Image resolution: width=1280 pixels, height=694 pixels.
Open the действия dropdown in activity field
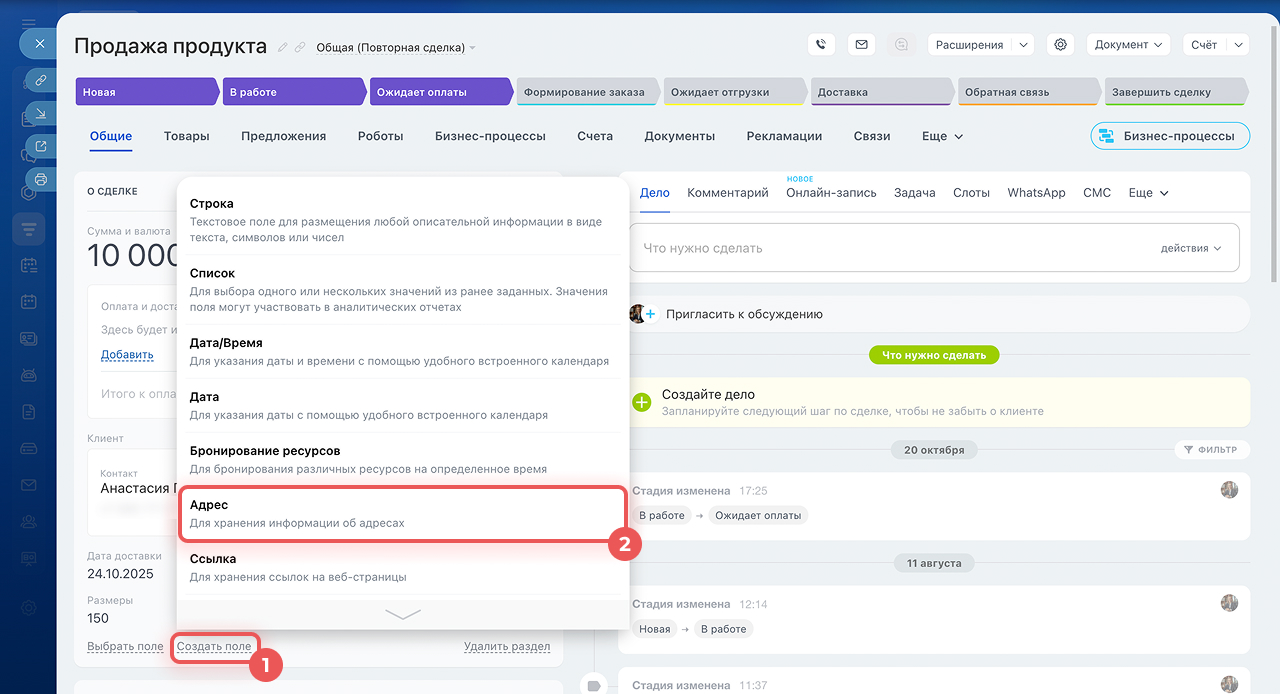pyautogui.click(x=1191, y=248)
